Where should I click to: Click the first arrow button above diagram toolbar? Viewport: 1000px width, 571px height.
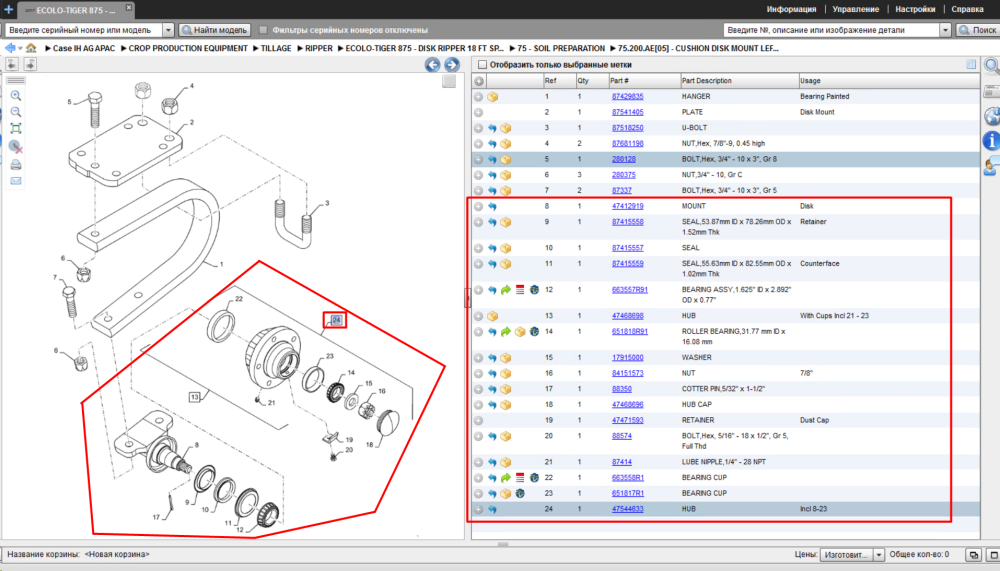[x=12, y=64]
